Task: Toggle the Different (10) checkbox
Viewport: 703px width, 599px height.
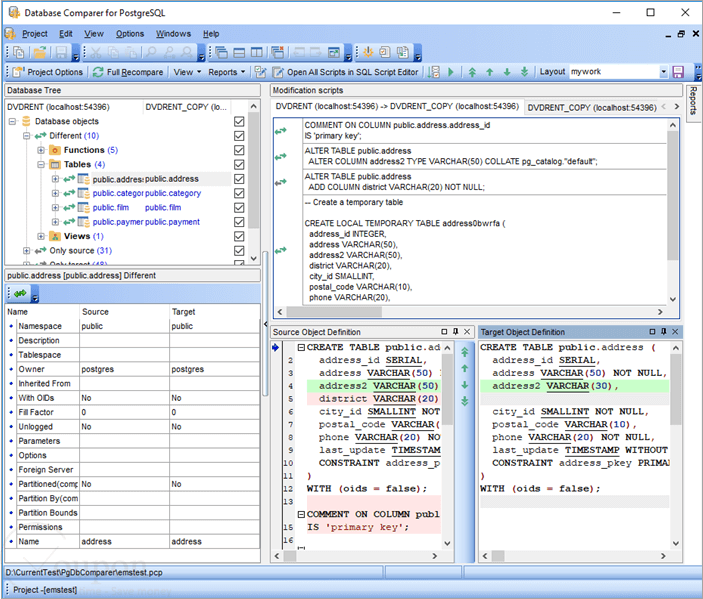Action: 239,136
